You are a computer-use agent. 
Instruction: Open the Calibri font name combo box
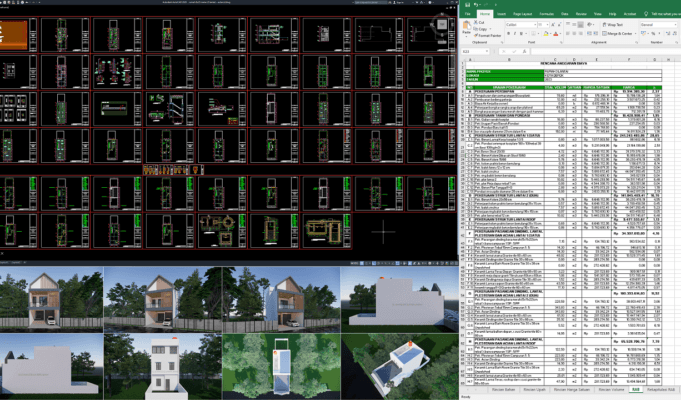521,25
